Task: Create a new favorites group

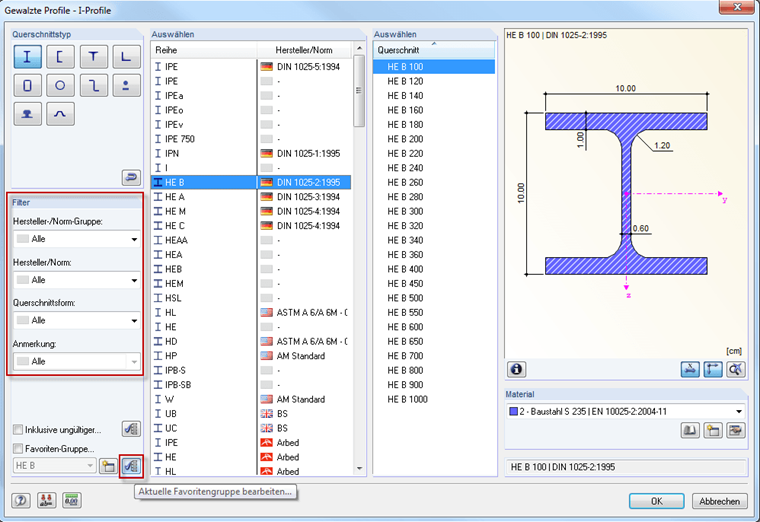Action: pyautogui.click(x=109, y=466)
